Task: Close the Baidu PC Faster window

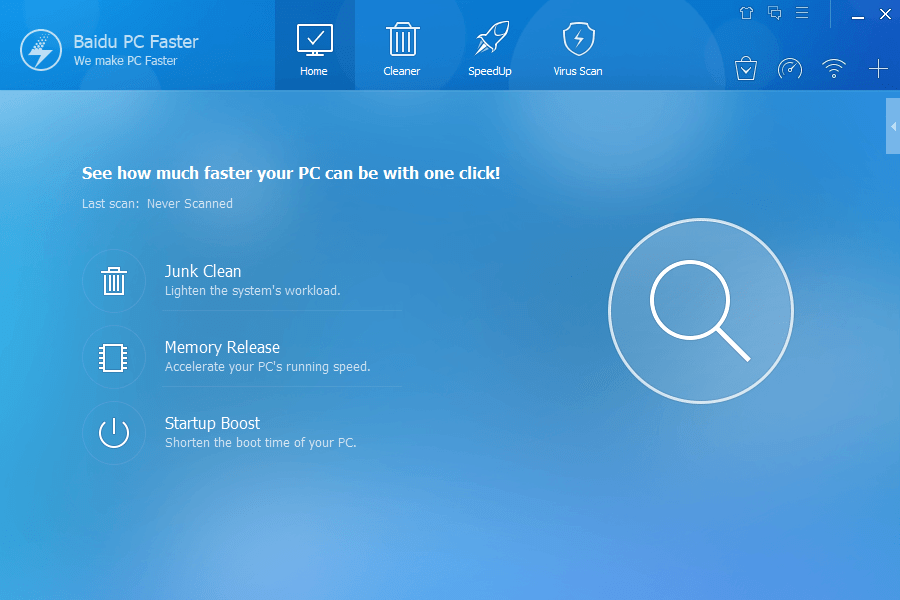Action: click(885, 14)
